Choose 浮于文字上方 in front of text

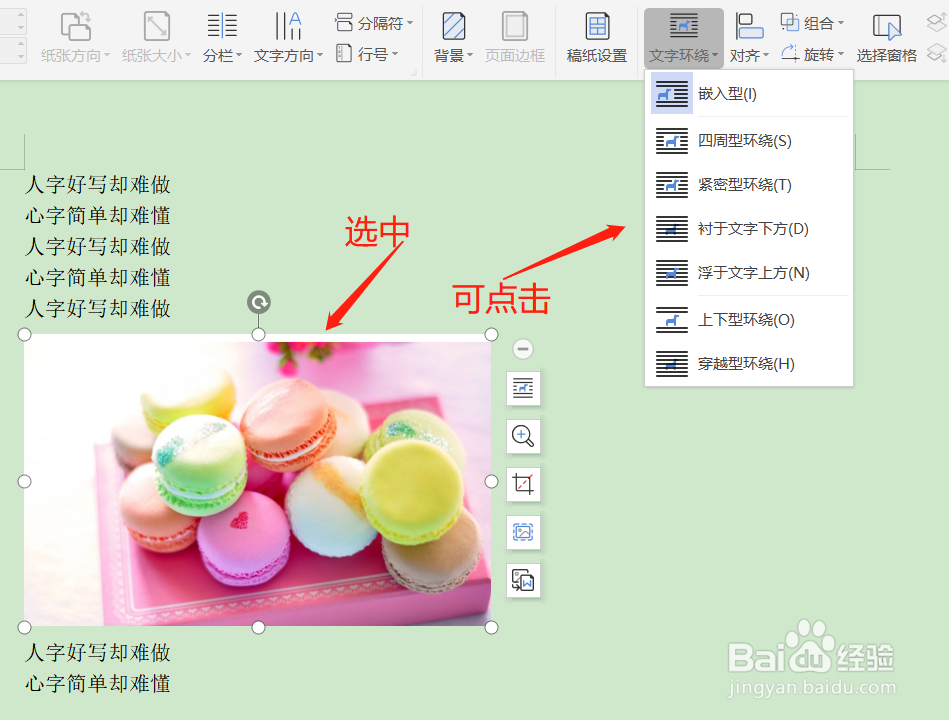(745, 273)
